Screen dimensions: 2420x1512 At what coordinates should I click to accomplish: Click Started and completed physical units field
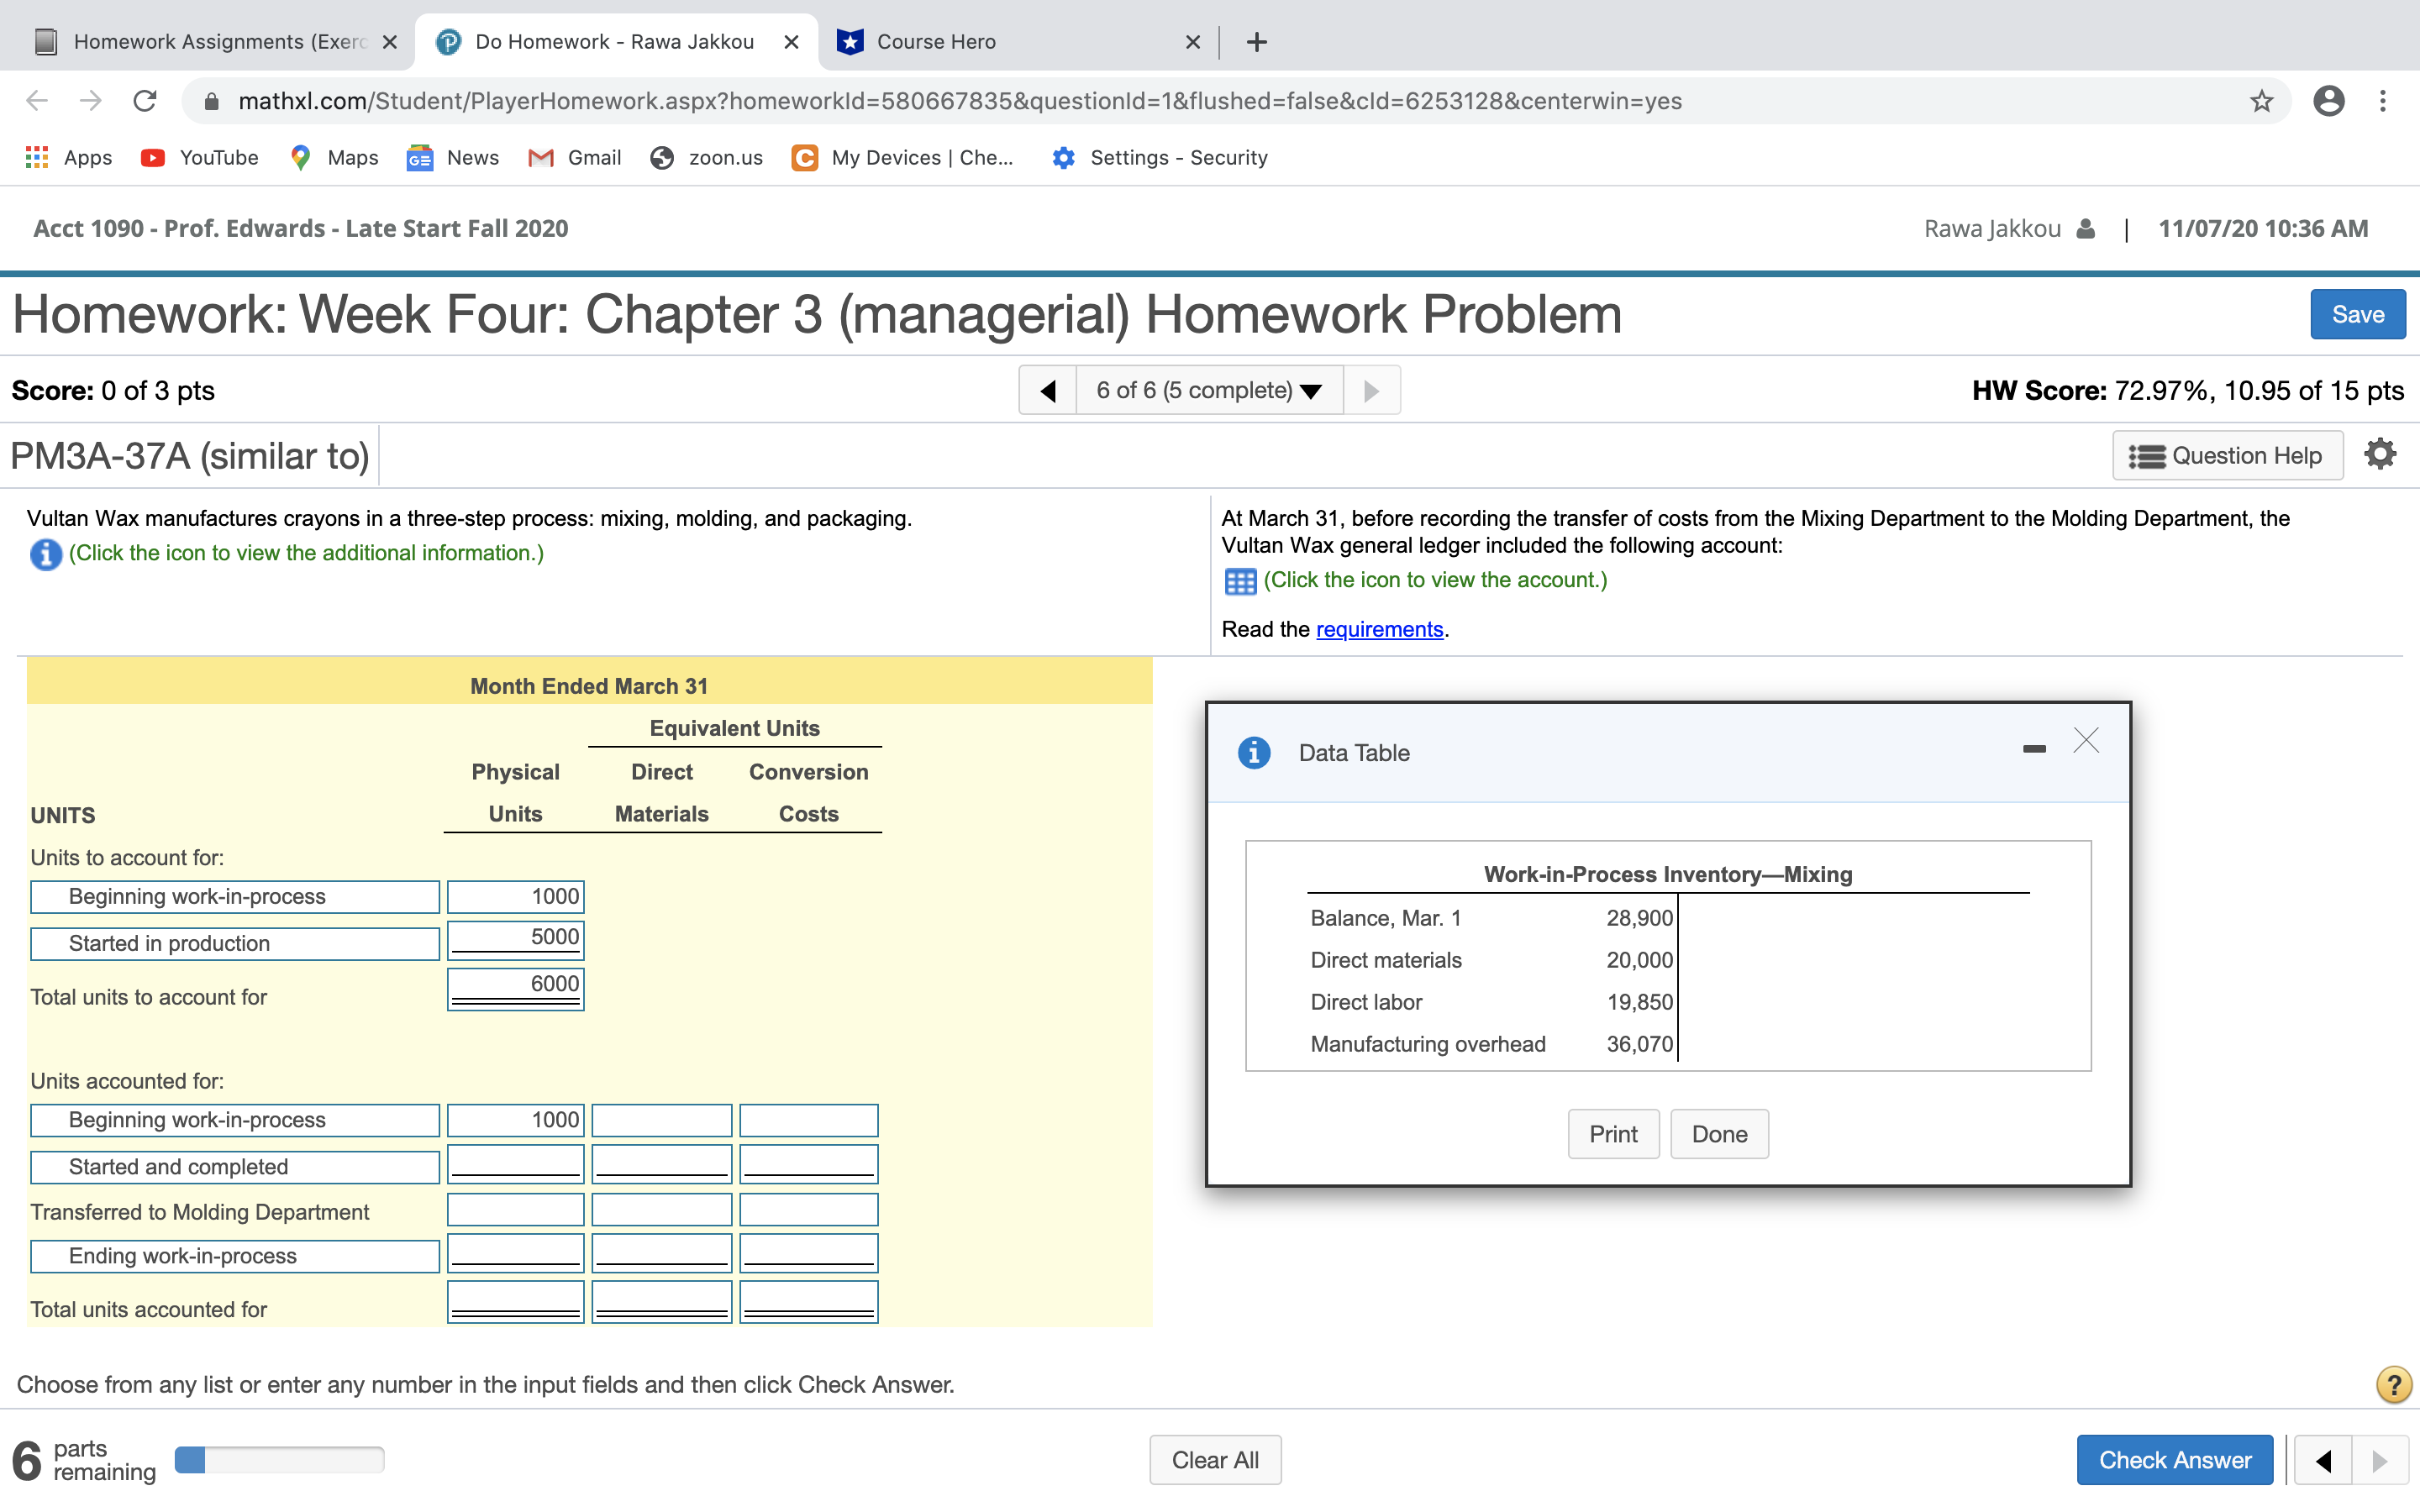point(515,1165)
